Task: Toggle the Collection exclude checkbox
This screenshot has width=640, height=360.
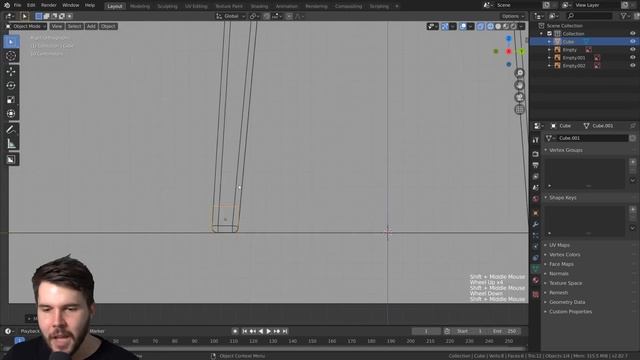Action: click(549, 33)
